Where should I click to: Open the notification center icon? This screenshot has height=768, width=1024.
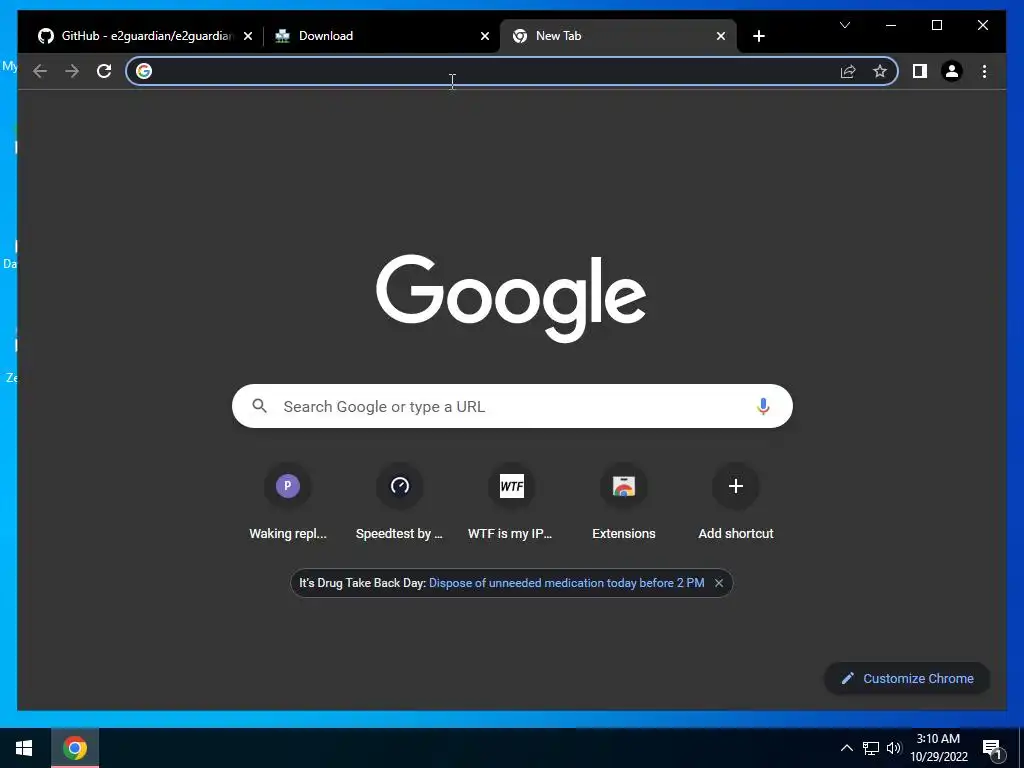[x=992, y=749]
